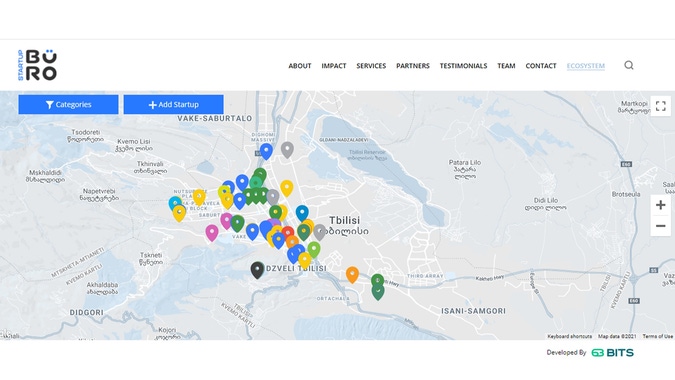675x380 pixels.
Task: Click the search magnifier icon
Action: click(629, 65)
